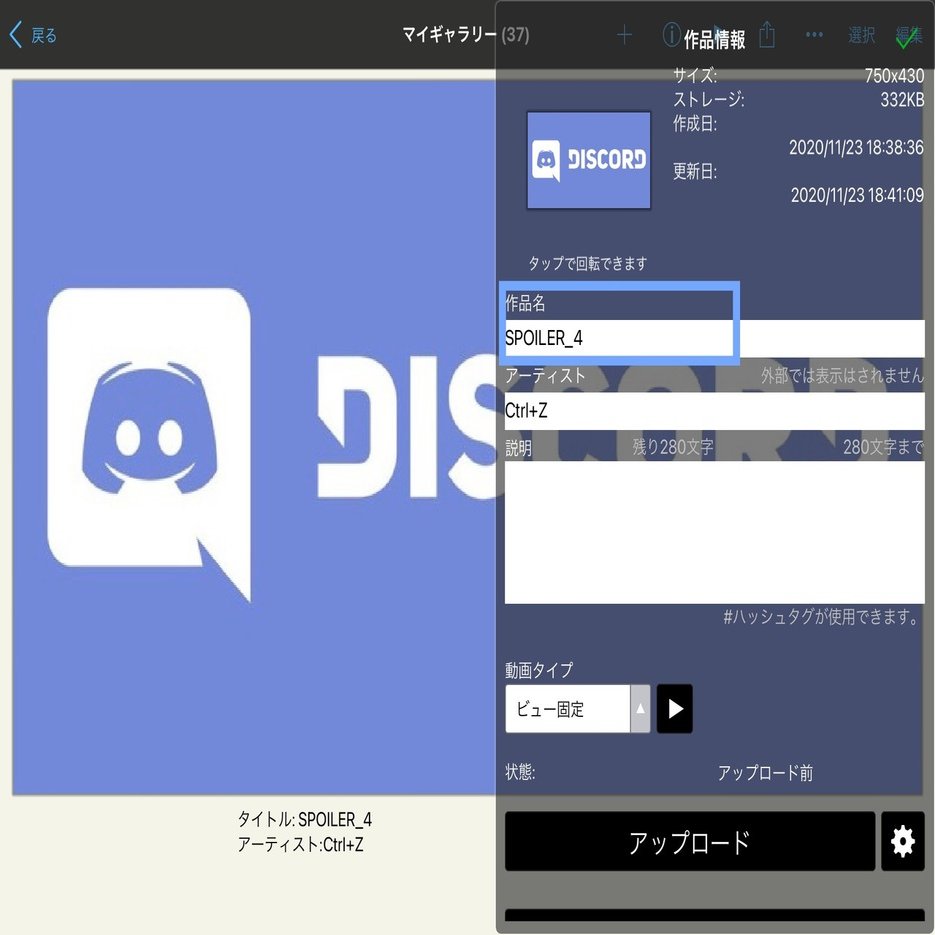The width and height of the screenshot is (935, 935).
Task: Tap the Discord thumbnail to rotate it
Action: click(588, 160)
